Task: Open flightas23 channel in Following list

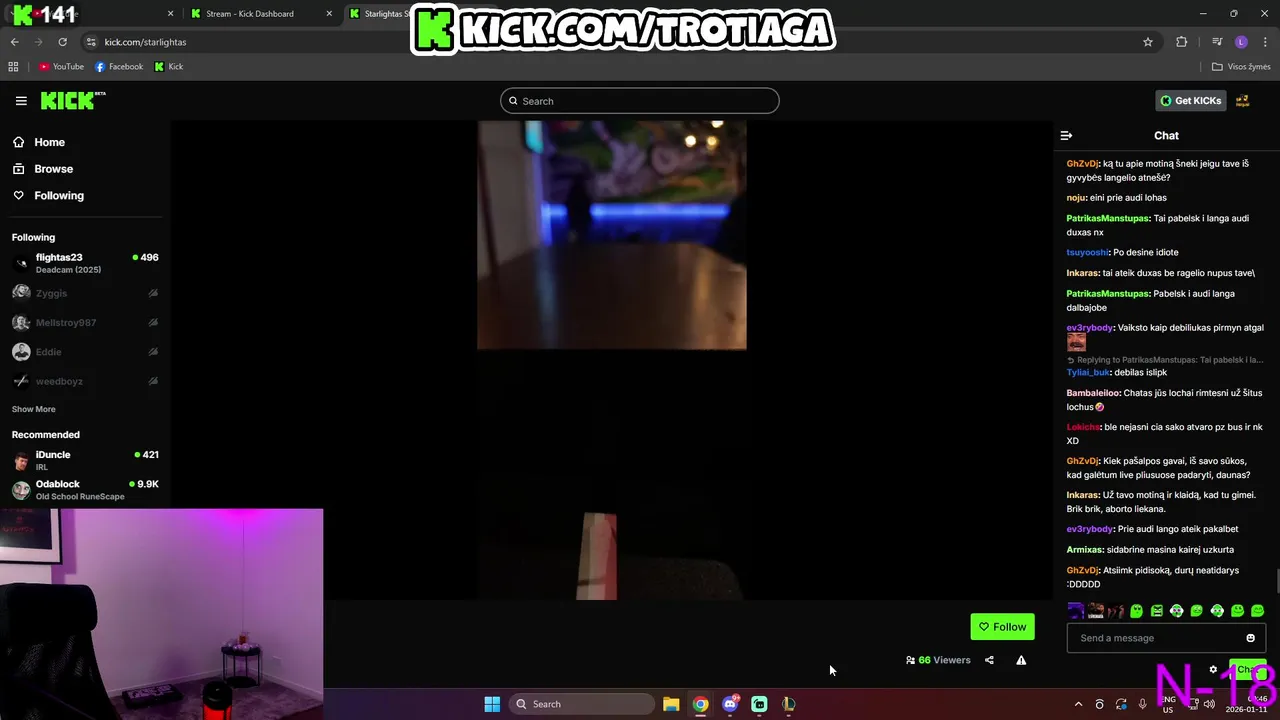Action: point(85,263)
